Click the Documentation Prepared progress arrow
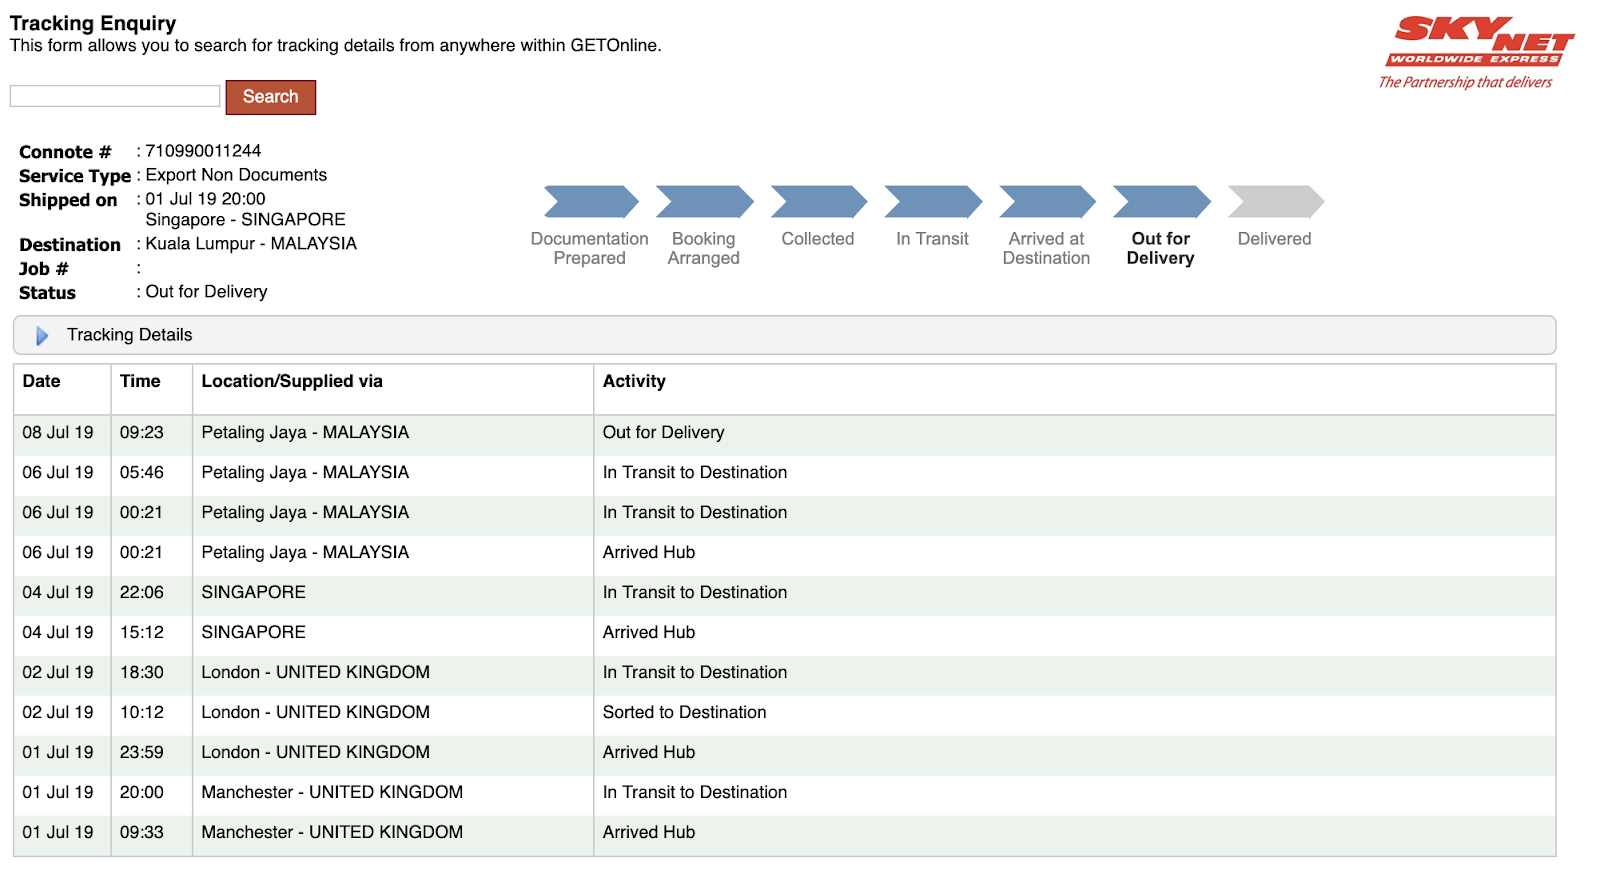 pos(591,202)
